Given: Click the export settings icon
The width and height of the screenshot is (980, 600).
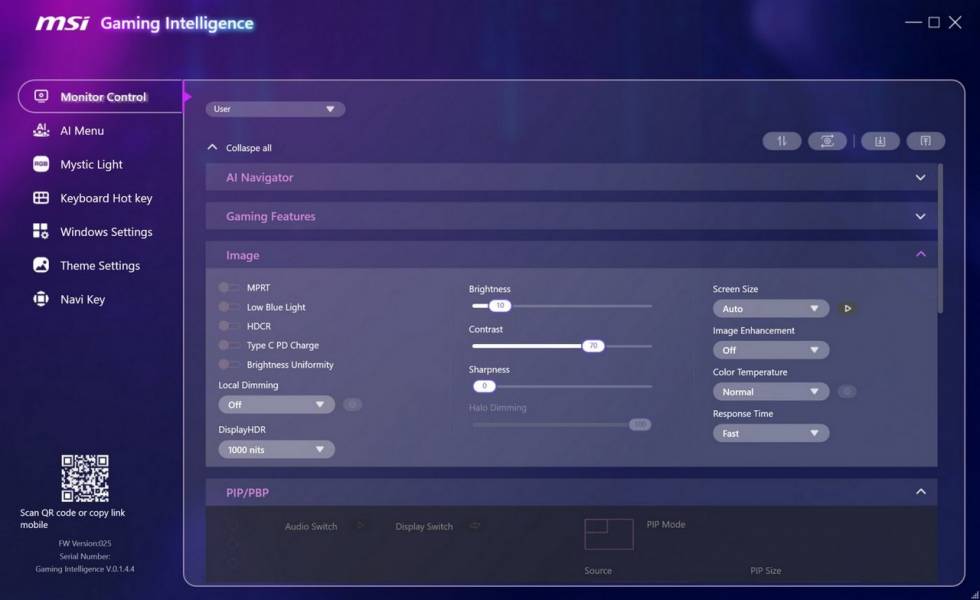Looking at the screenshot, I should [925, 141].
